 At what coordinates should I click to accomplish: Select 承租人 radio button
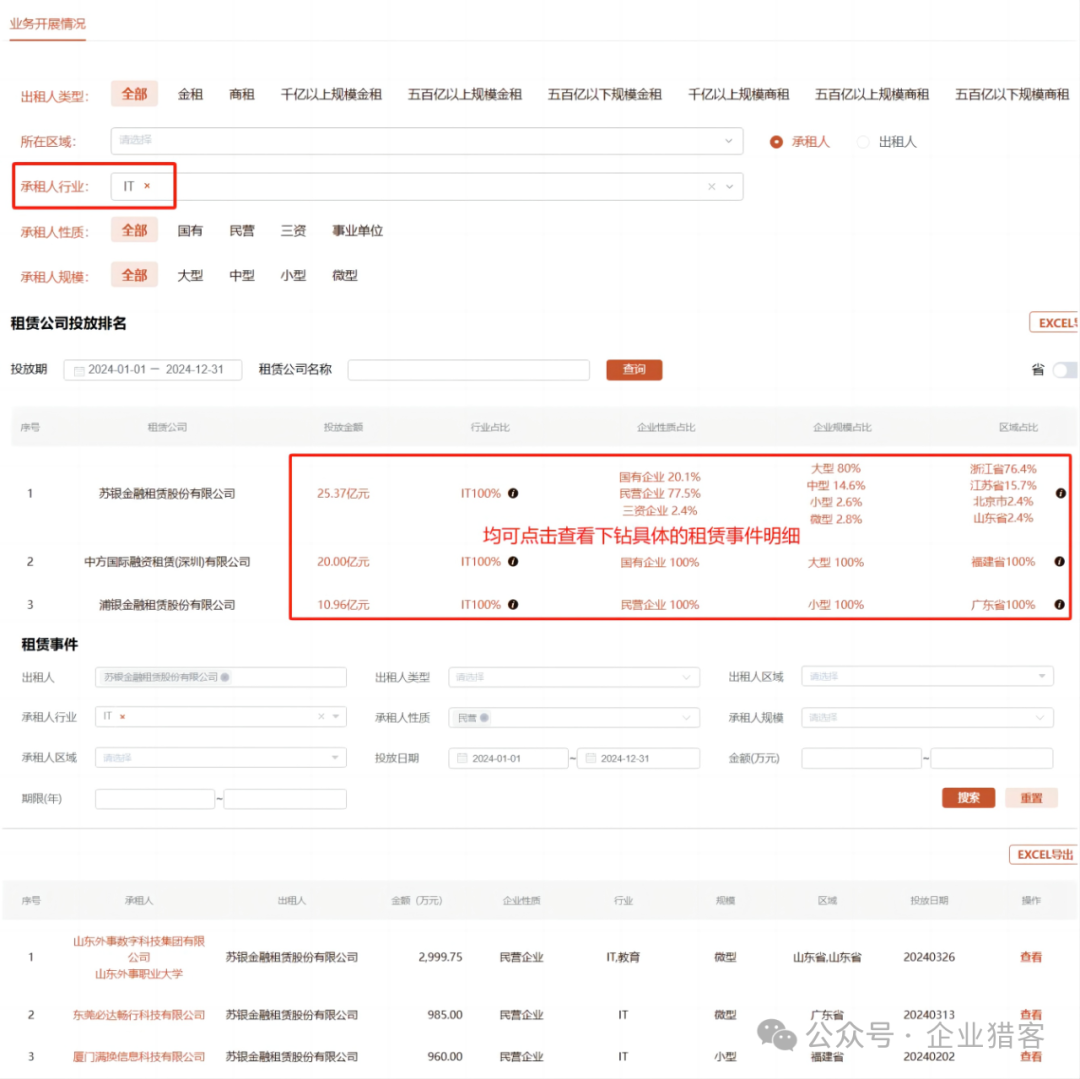pos(776,142)
